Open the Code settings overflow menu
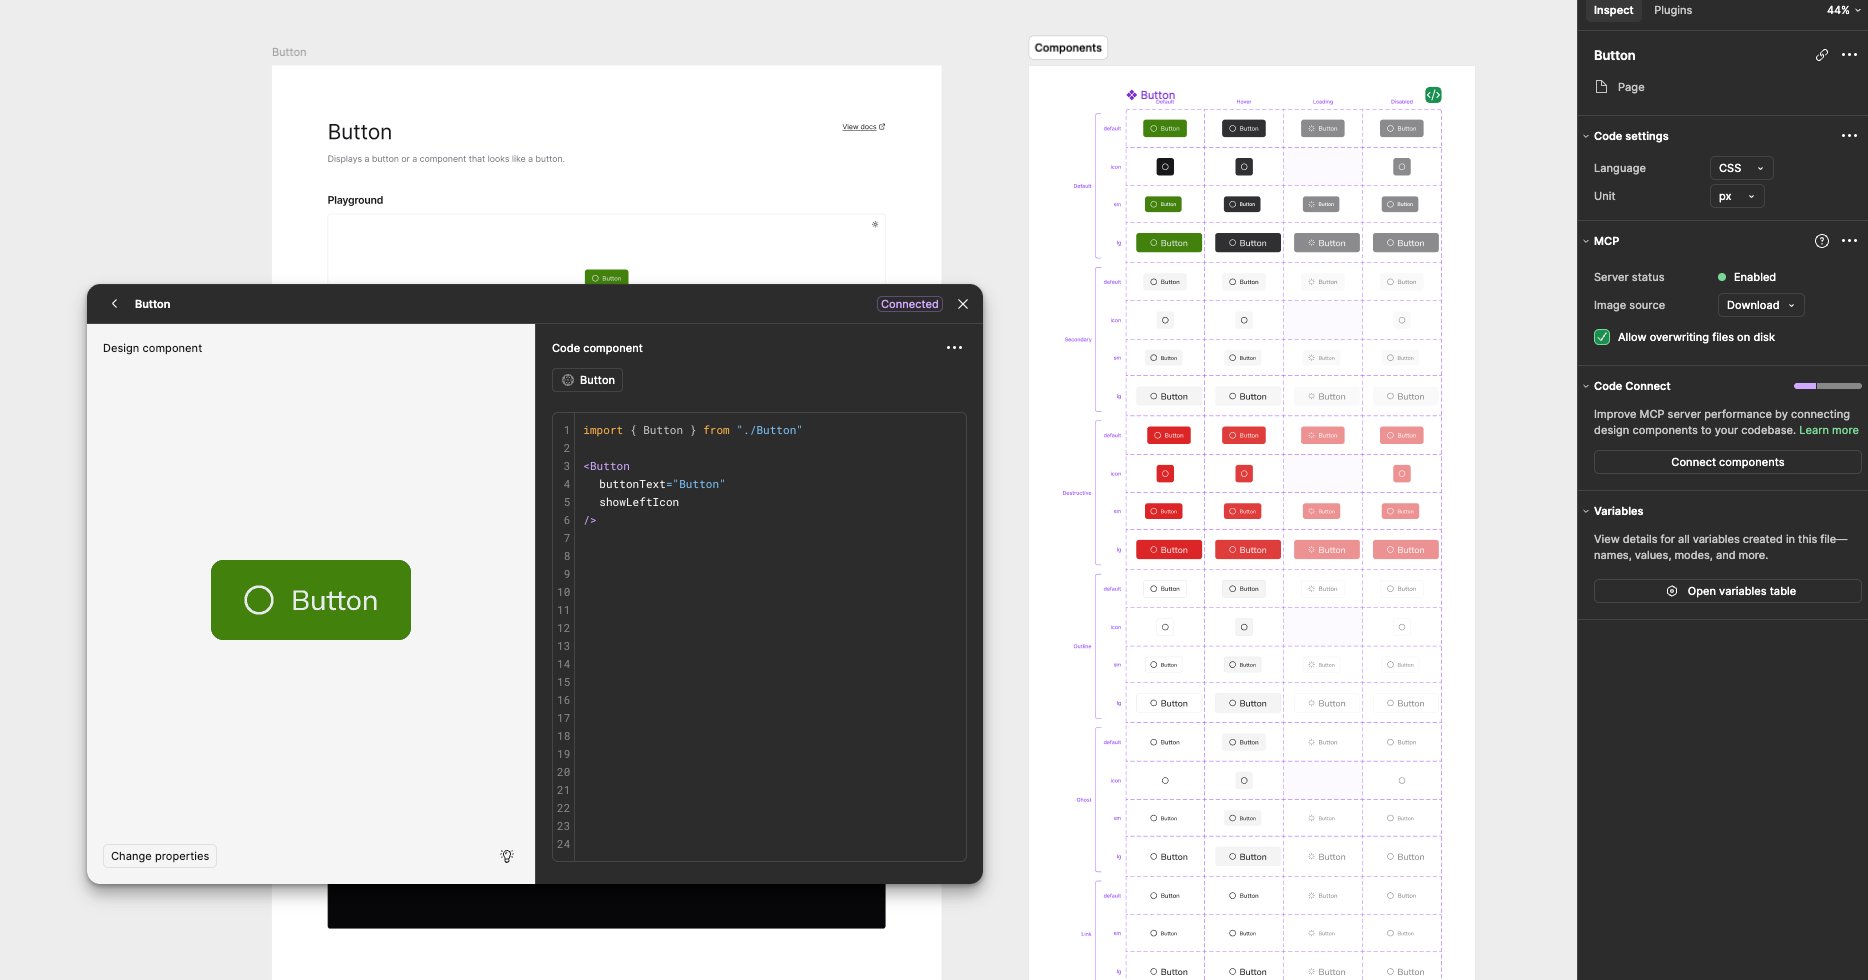The width and height of the screenshot is (1868, 980). click(1847, 136)
